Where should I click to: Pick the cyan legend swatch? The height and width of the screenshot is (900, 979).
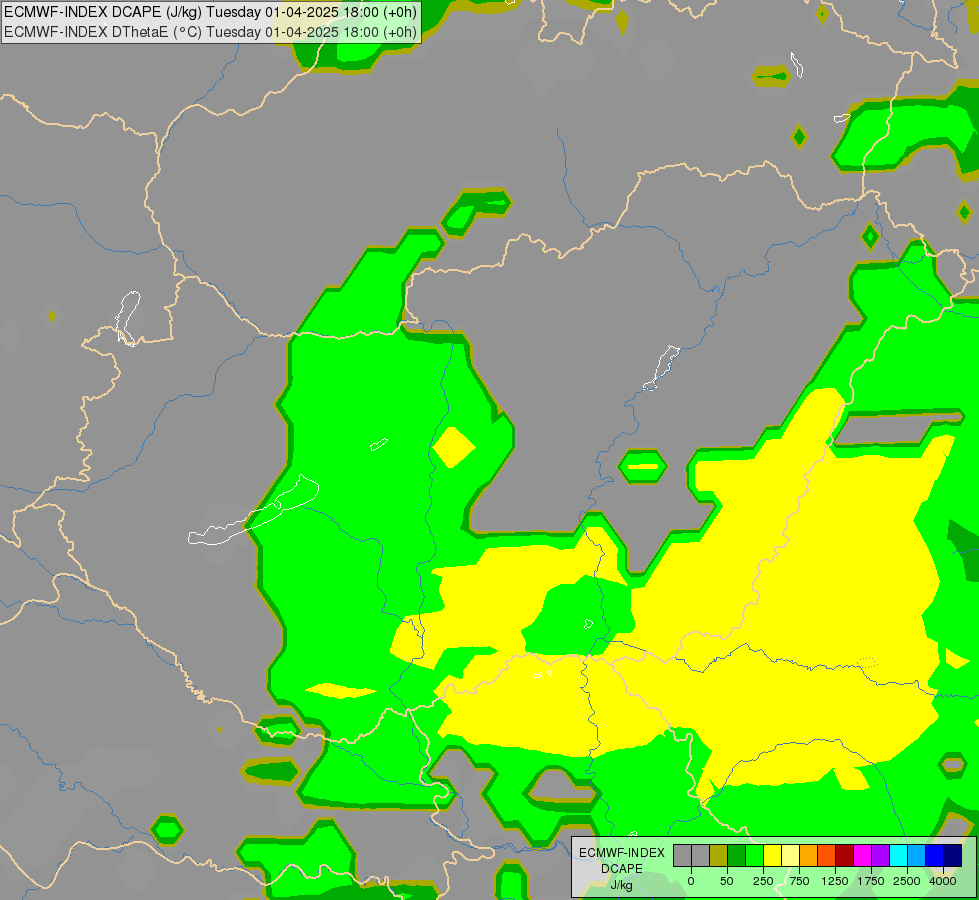coord(899,856)
